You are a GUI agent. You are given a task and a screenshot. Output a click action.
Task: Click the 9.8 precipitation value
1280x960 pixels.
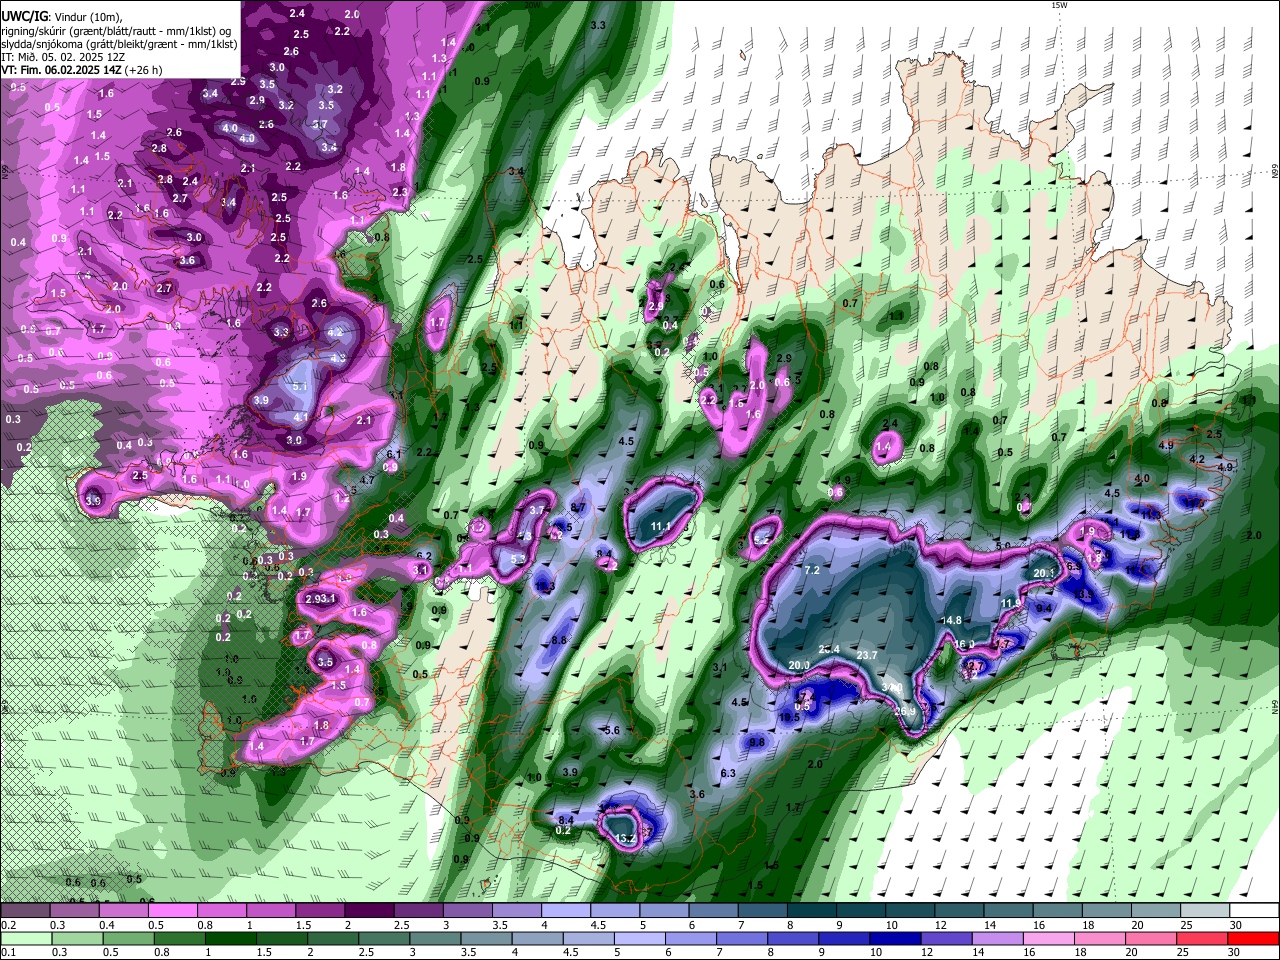757,742
